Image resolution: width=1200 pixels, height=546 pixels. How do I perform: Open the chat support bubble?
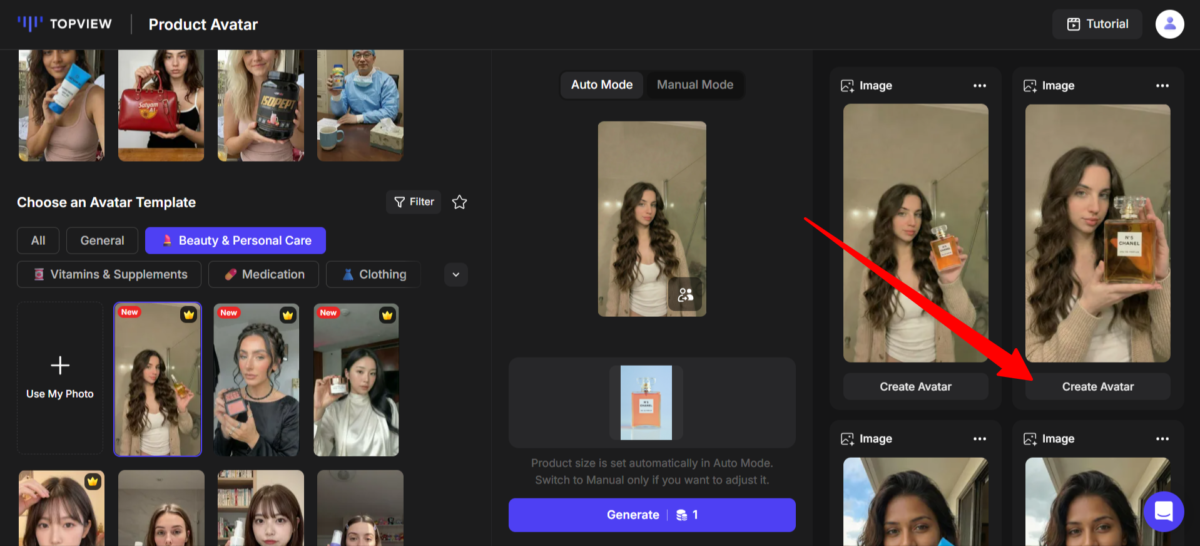(x=1163, y=512)
